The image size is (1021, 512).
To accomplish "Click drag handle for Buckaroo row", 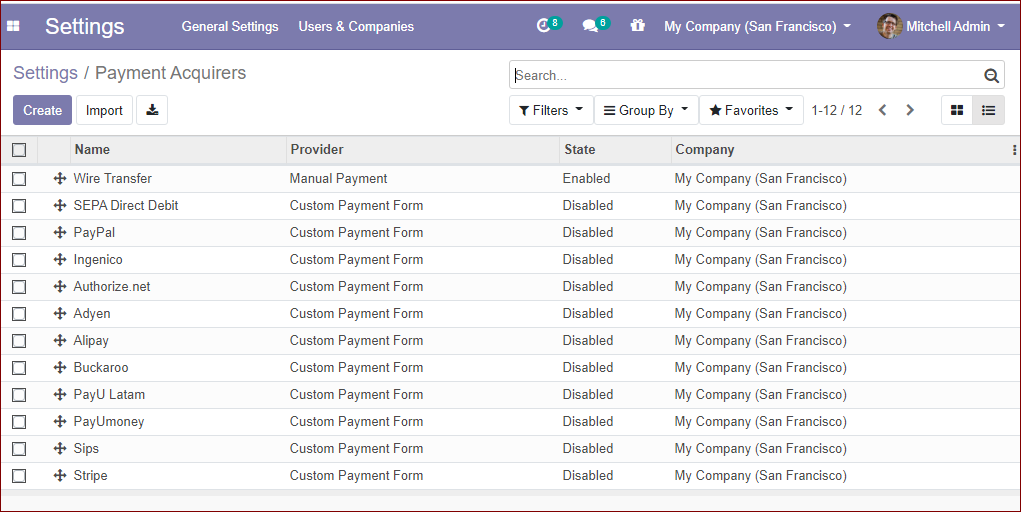I will coord(60,367).
